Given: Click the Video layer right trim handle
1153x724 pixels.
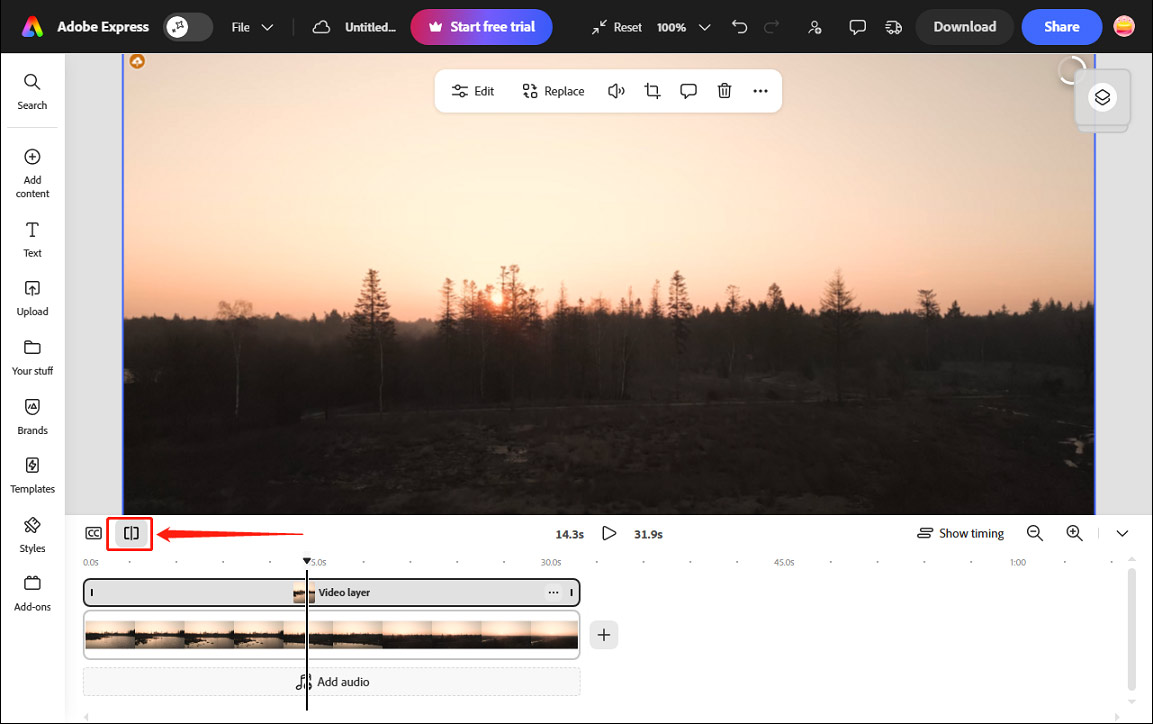Looking at the screenshot, I should pos(571,592).
